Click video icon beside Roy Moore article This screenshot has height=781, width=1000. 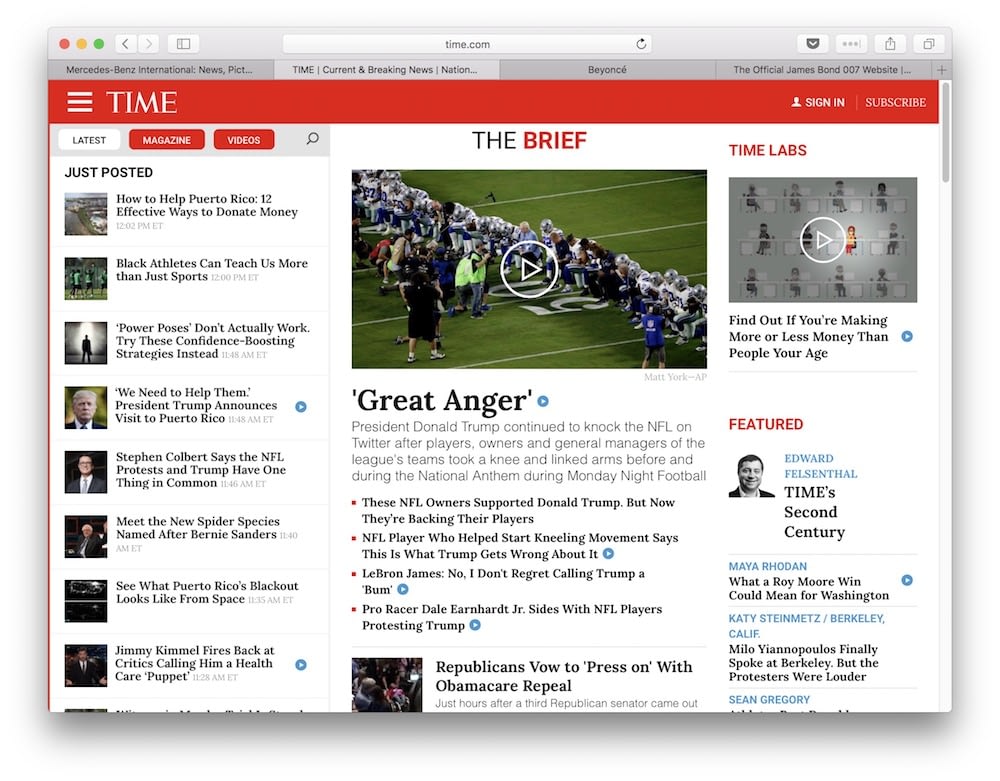[907, 580]
